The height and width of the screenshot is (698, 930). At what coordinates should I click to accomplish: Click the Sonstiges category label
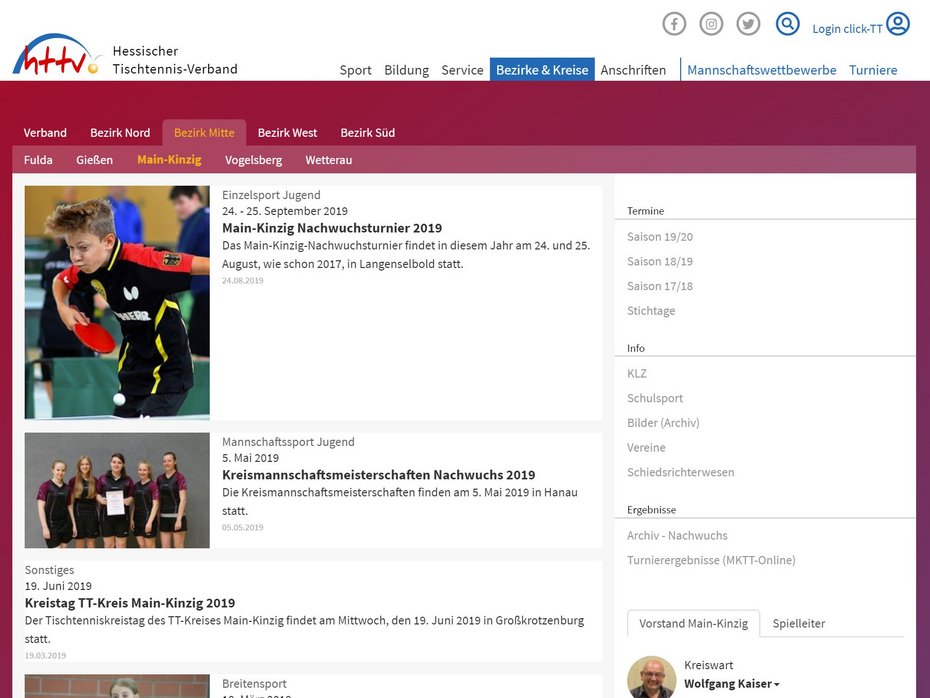[x=49, y=570]
